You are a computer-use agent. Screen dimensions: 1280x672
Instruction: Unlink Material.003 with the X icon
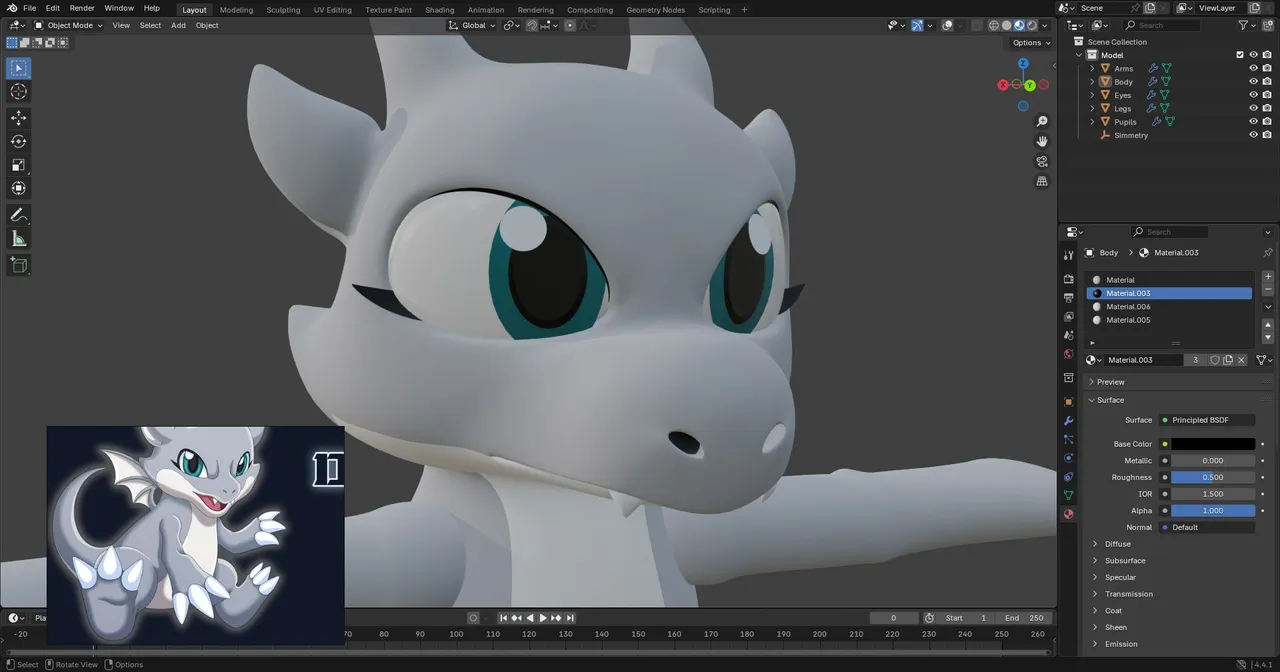tap(1241, 360)
